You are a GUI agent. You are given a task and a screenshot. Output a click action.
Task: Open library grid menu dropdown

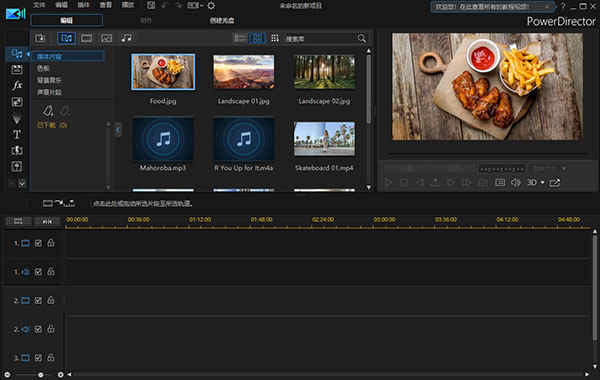coord(275,38)
